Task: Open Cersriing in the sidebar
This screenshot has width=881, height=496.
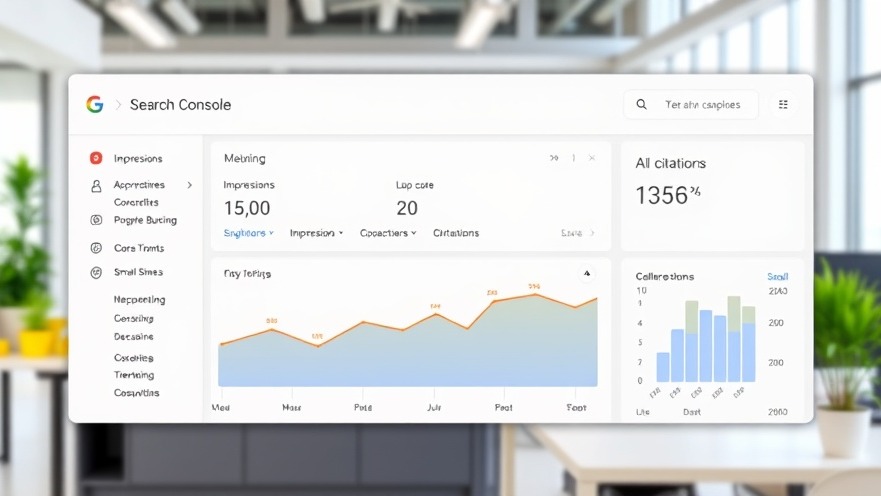Action: tap(134, 318)
